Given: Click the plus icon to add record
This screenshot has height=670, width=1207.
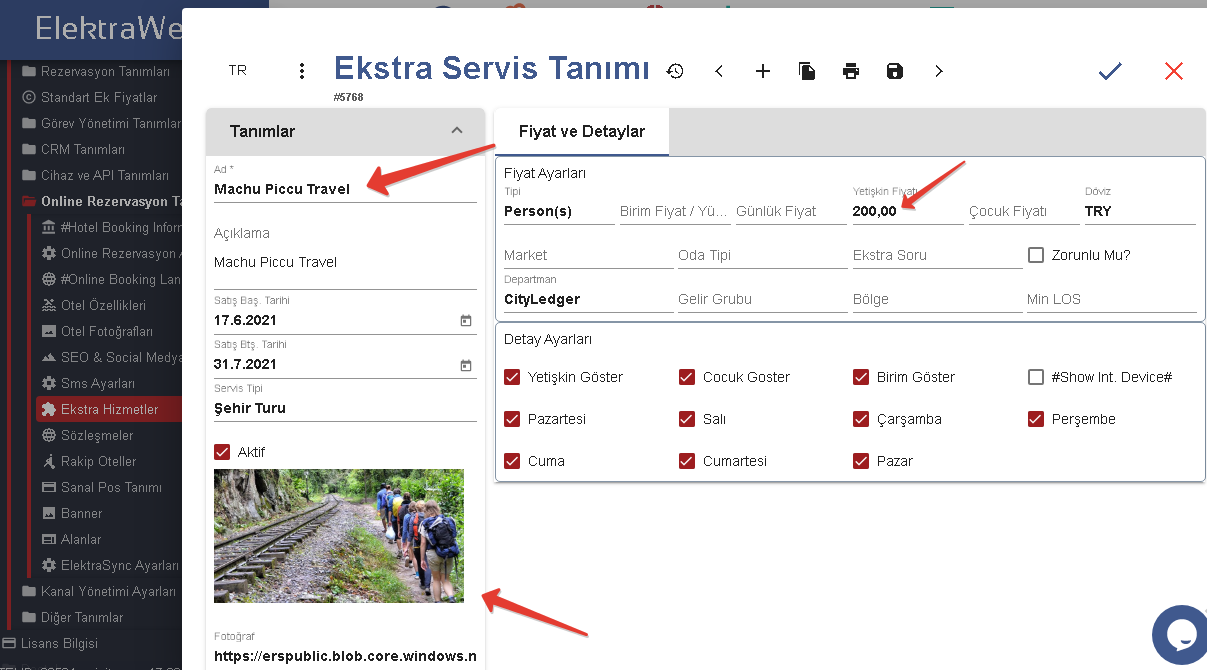Looking at the screenshot, I should [x=763, y=71].
